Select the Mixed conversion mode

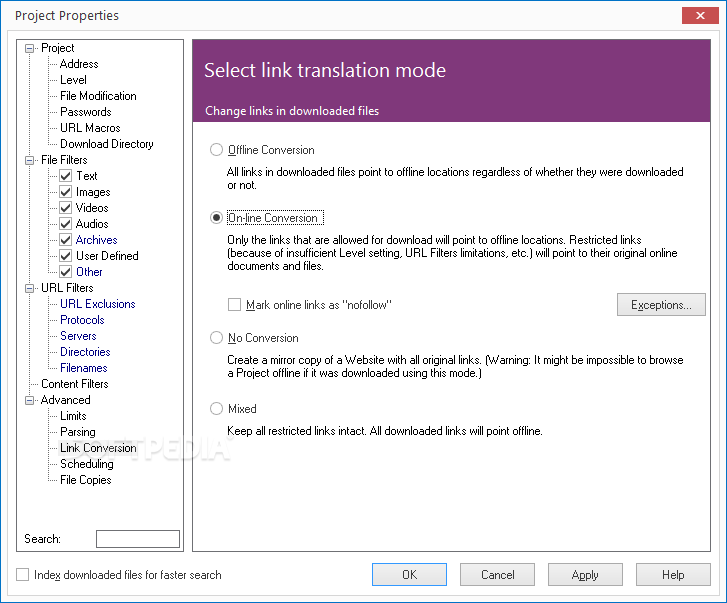click(x=216, y=408)
